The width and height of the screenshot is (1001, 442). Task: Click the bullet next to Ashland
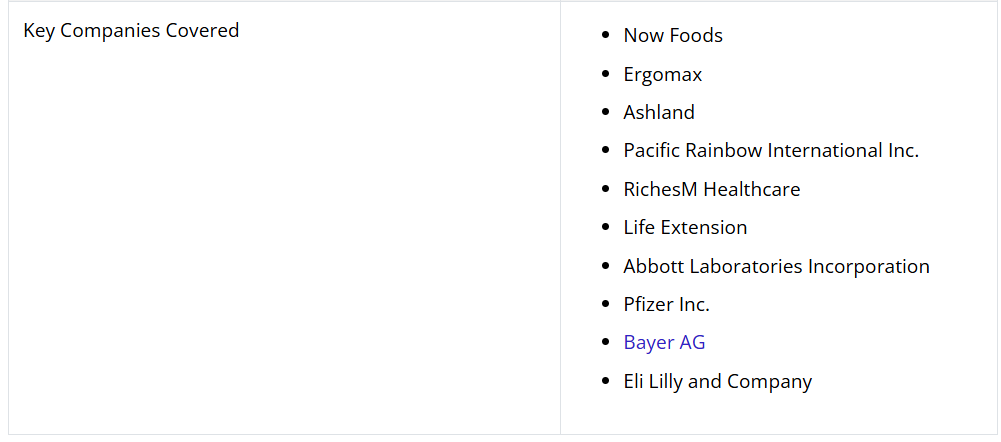click(x=605, y=113)
